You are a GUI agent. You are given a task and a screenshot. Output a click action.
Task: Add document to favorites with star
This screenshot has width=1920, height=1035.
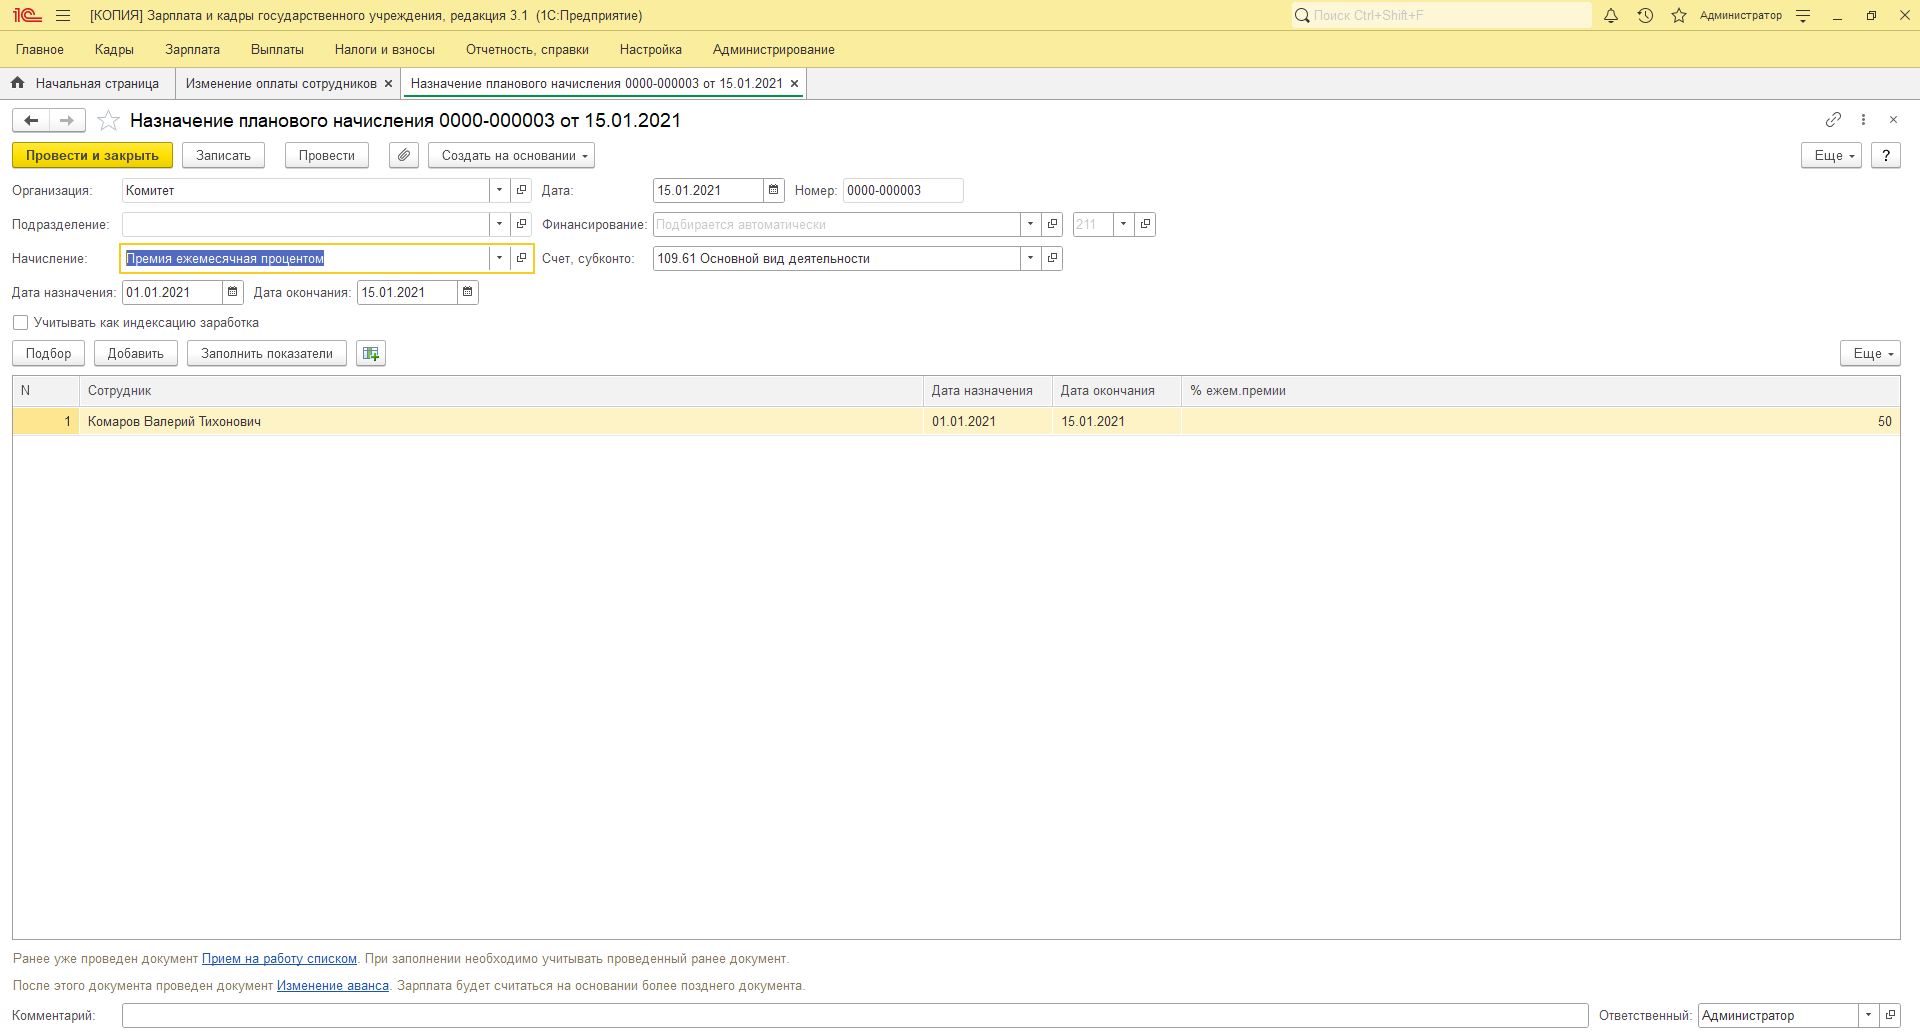pyautogui.click(x=109, y=121)
